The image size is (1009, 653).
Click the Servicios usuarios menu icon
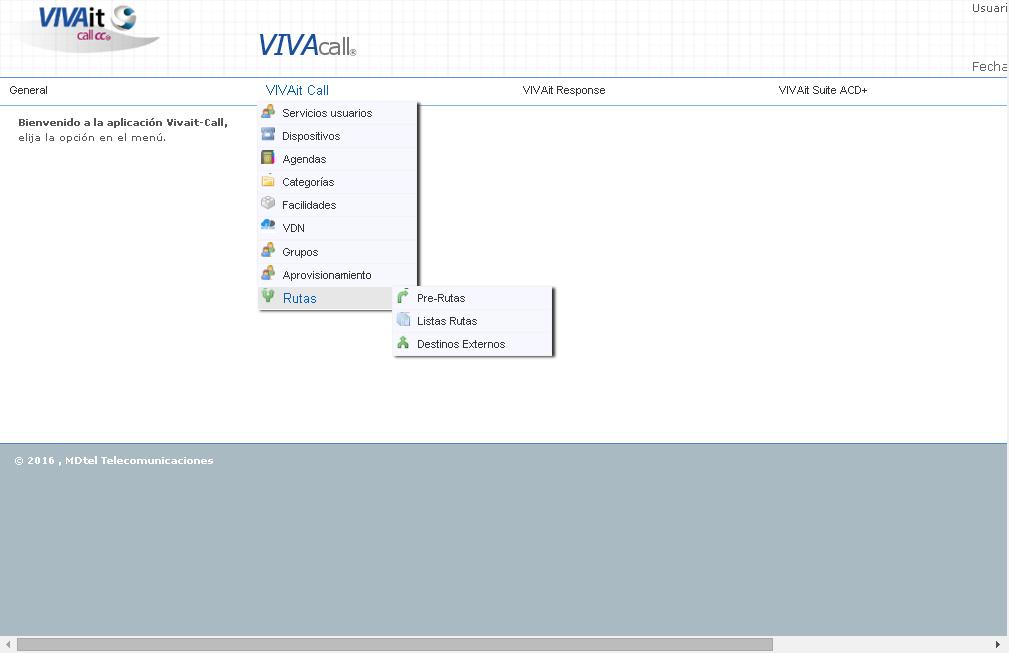point(268,112)
